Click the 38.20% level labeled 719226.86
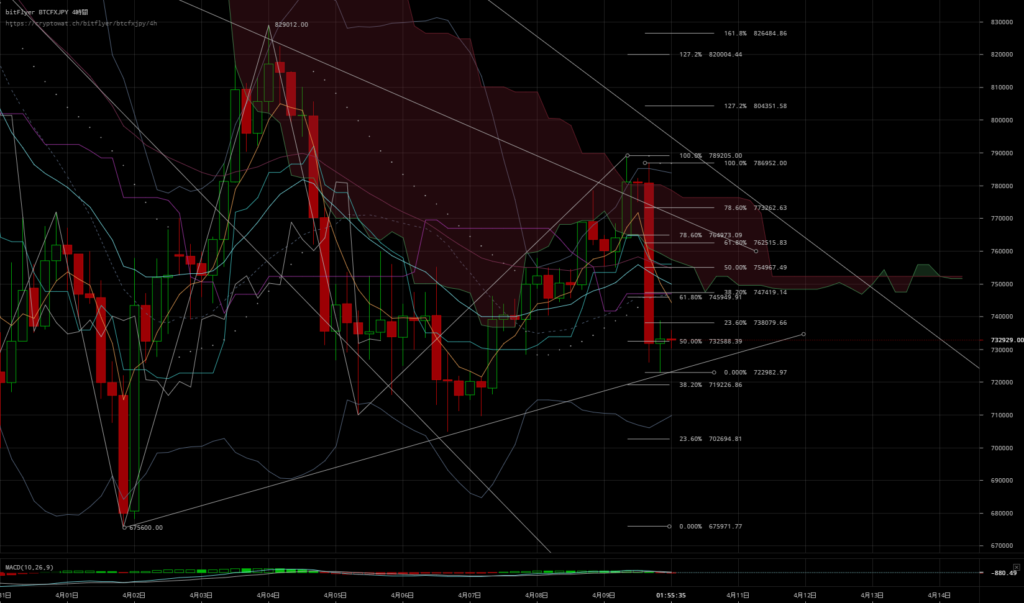The height and width of the screenshot is (603, 1024). pos(710,385)
